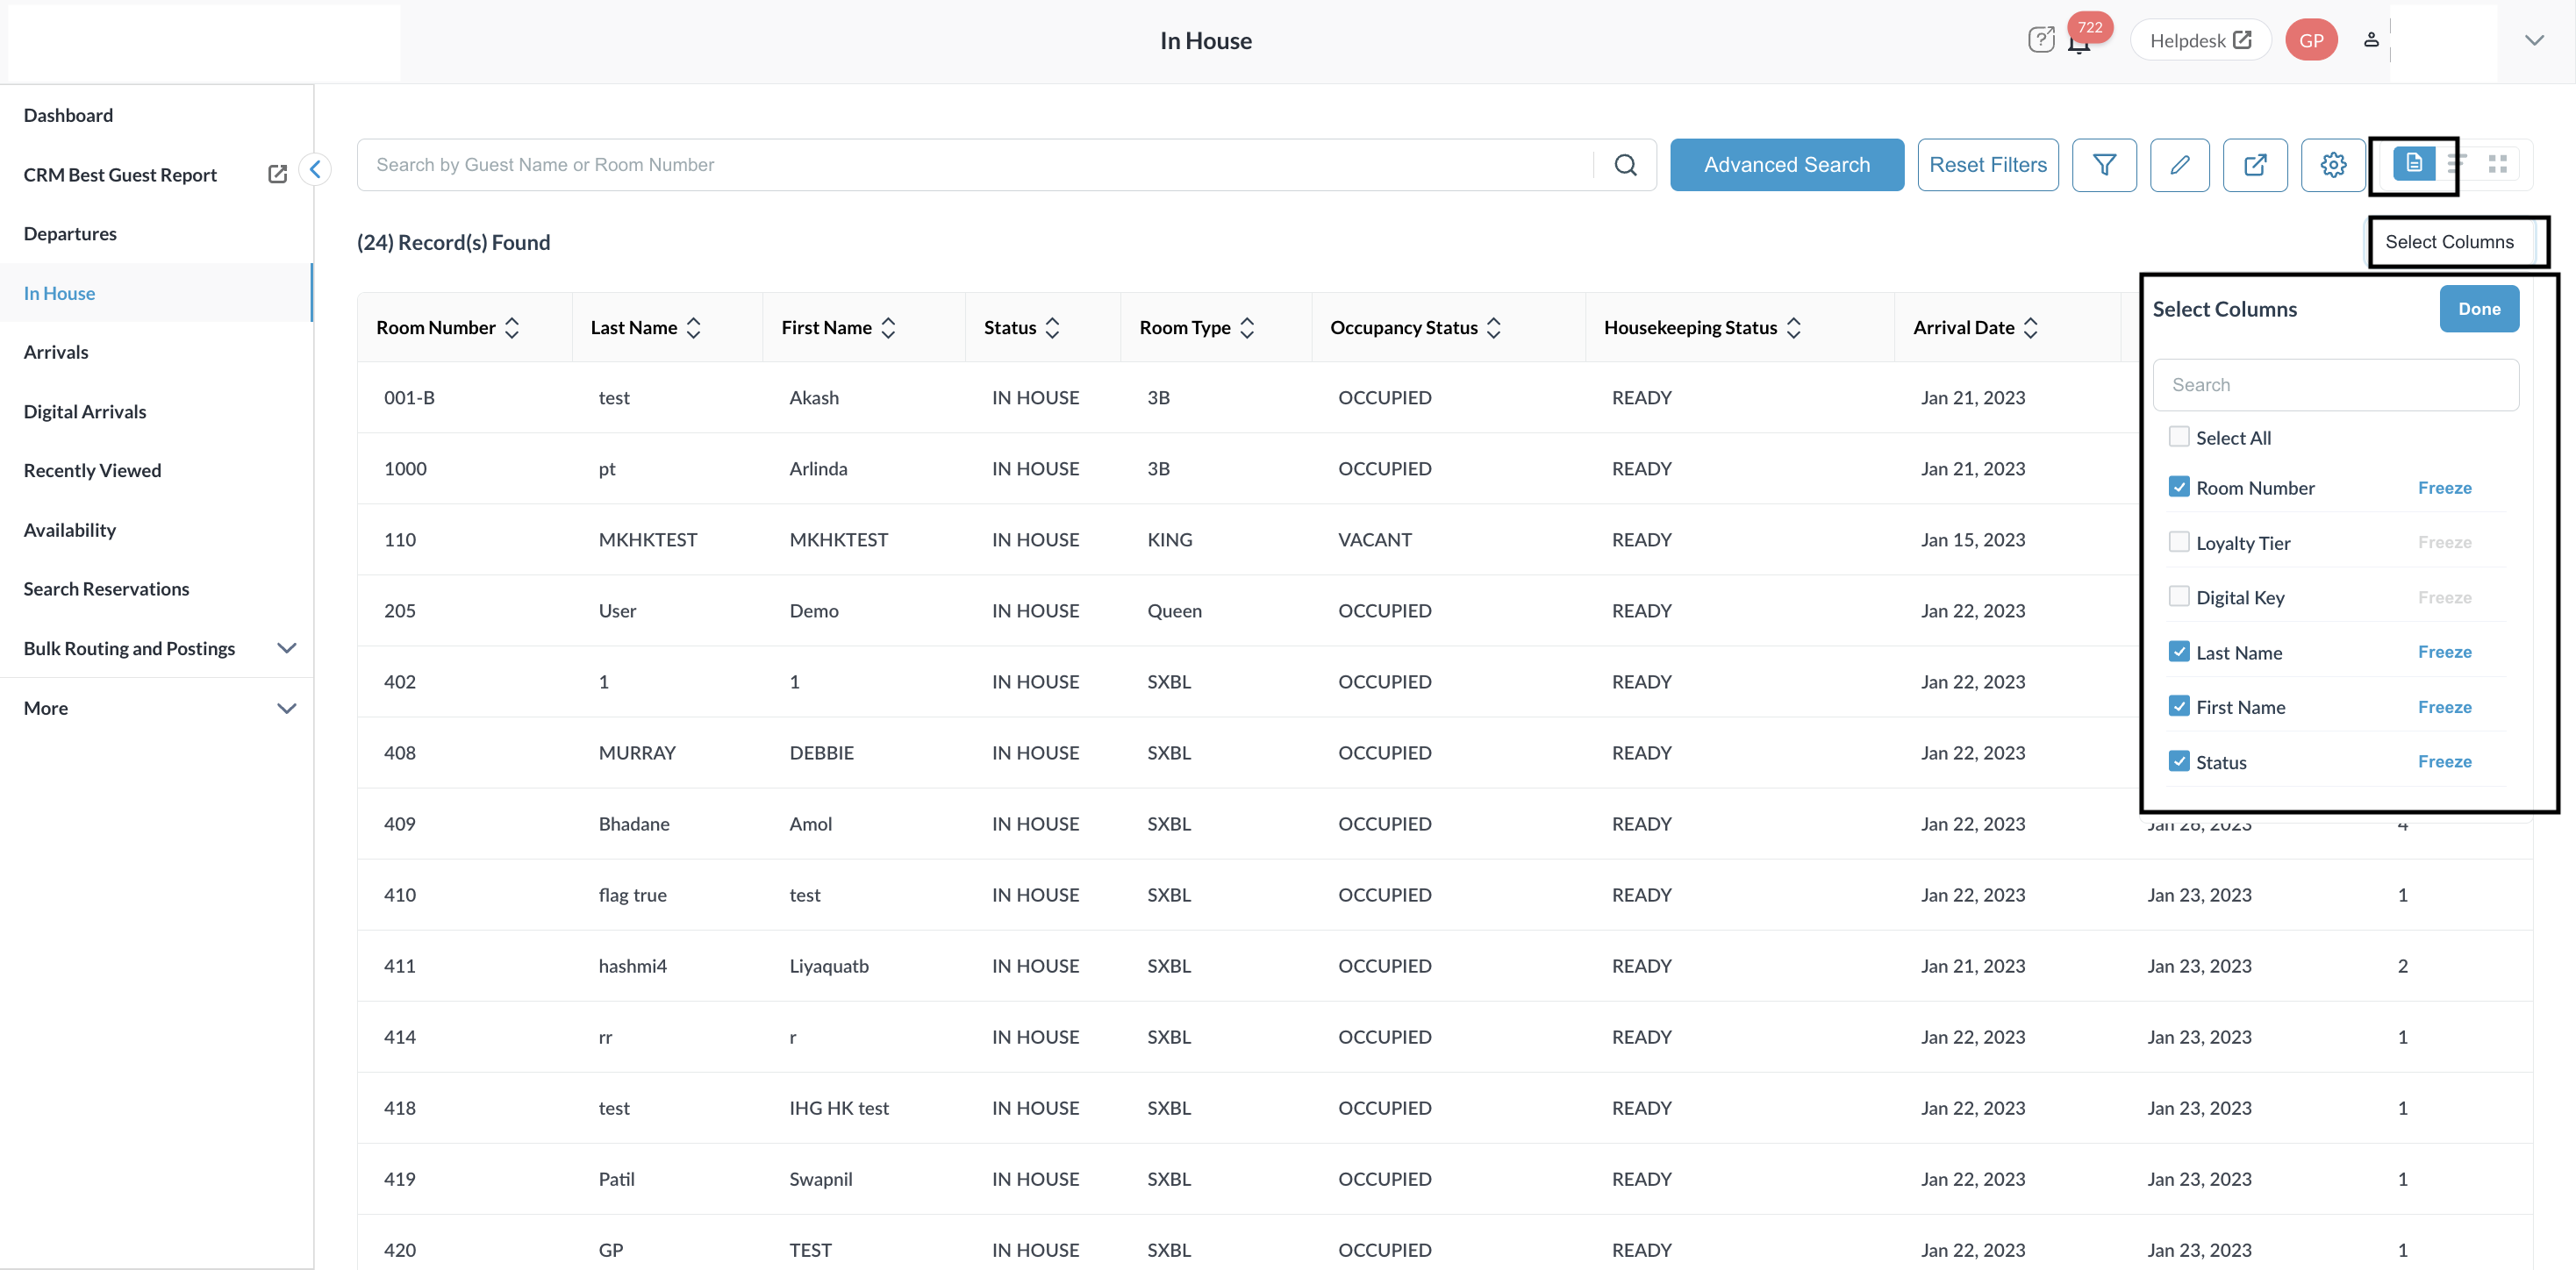Click the pencil edit icon
This screenshot has width=2576, height=1270.
coord(2179,165)
